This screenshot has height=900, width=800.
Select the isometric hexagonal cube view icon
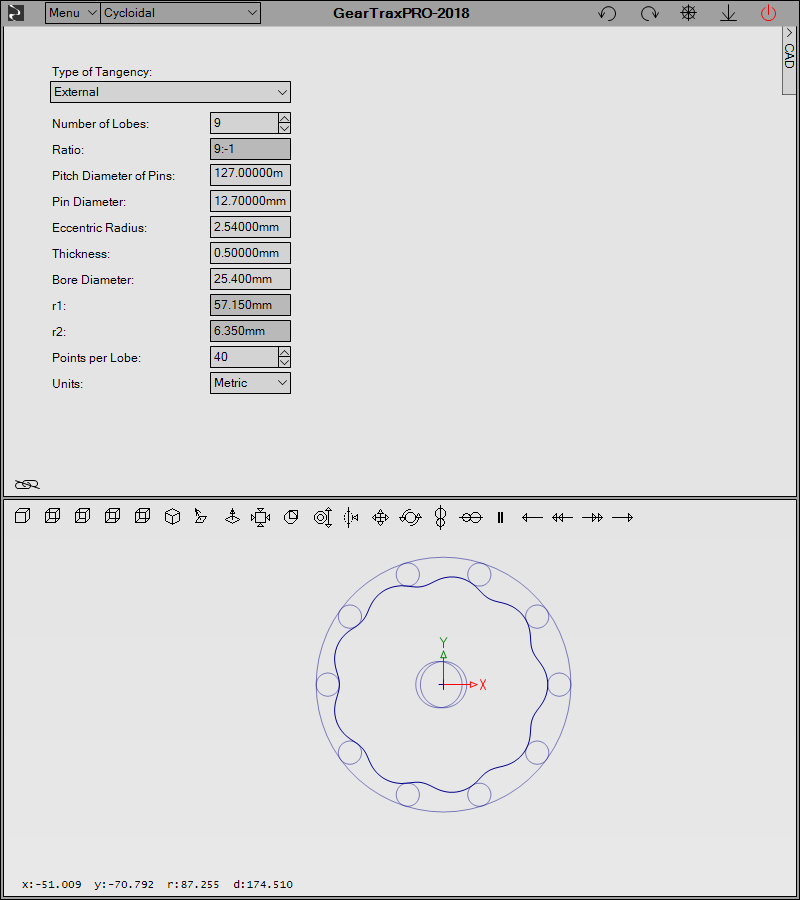click(172, 517)
